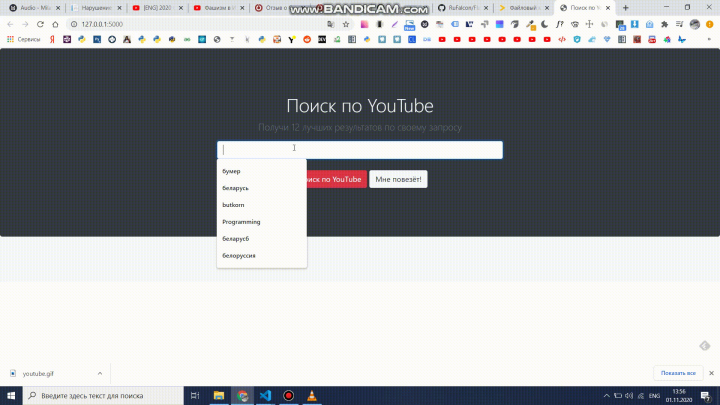Screen dimensions: 720x405
Task: Reload the page with the refresh icon
Action: [x=40, y=24]
